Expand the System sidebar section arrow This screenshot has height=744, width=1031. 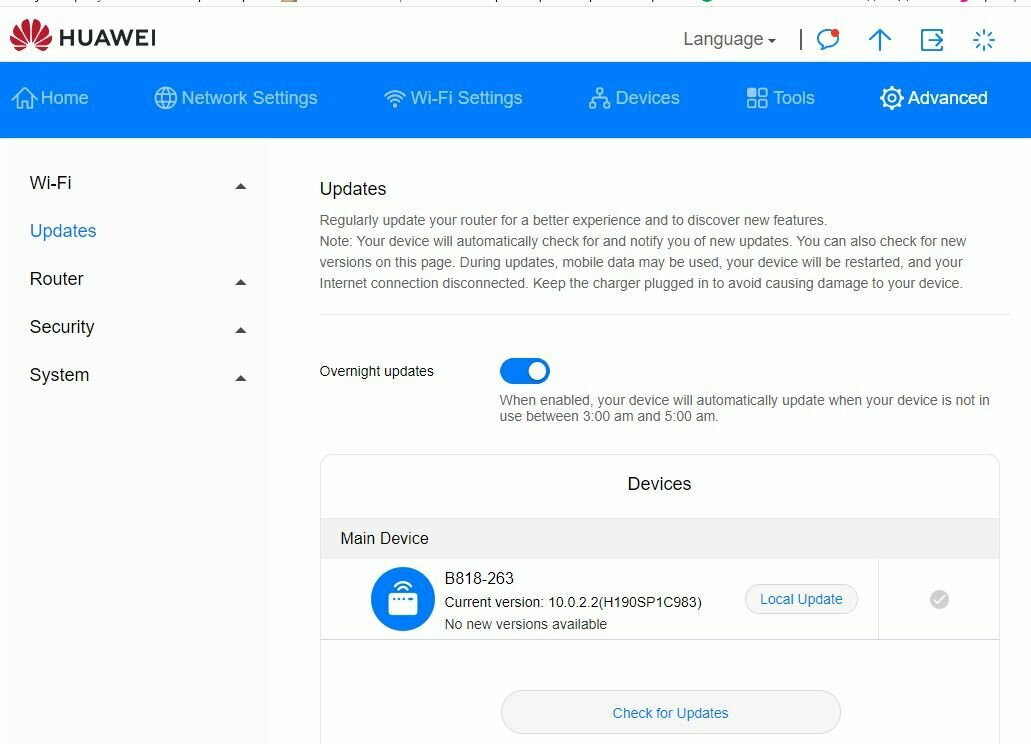[x=241, y=378]
